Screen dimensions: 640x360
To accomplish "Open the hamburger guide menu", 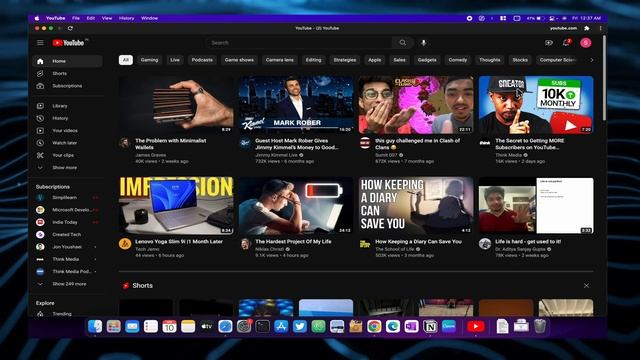I will click(x=40, y=42).
